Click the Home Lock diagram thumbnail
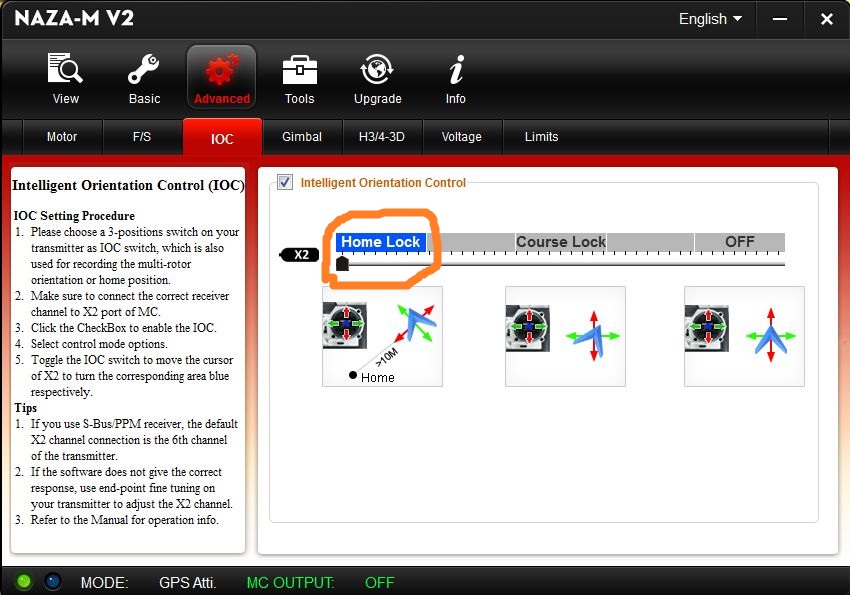This screenshot has height=595, width=850. [x=382, y=336]
